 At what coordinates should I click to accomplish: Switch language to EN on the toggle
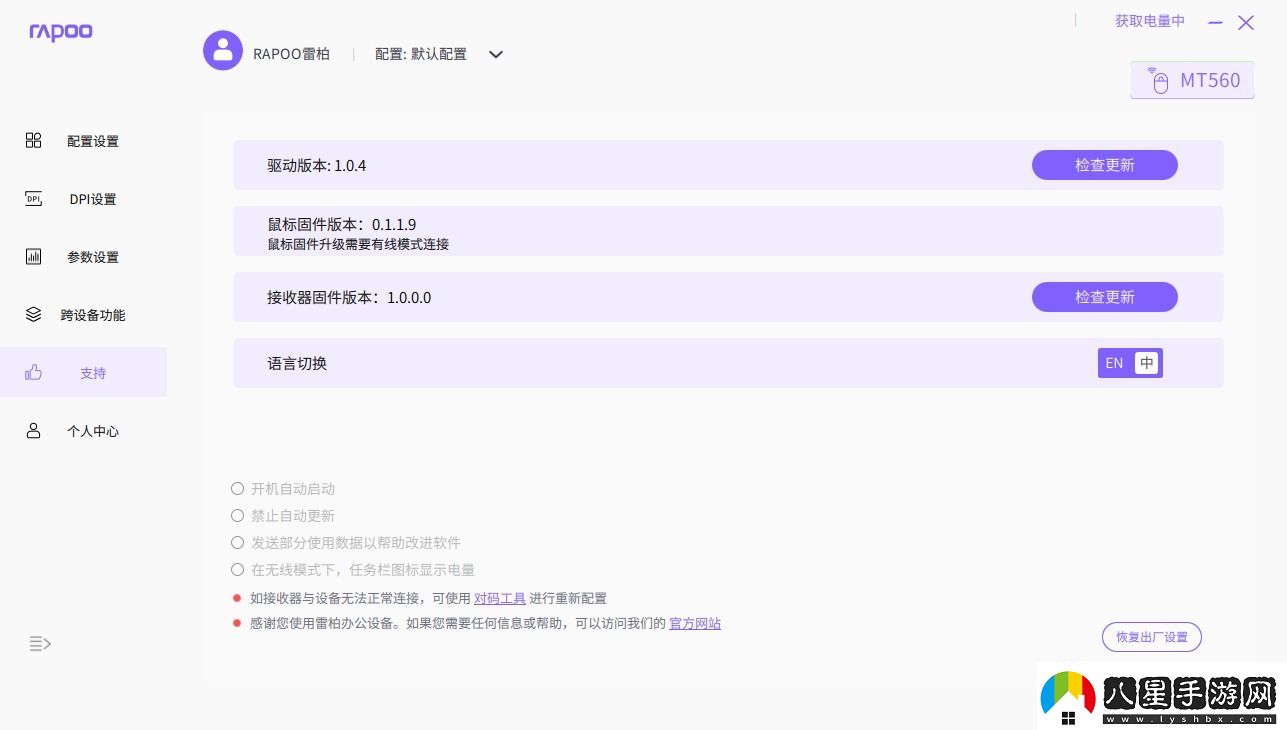point(1114,363)
